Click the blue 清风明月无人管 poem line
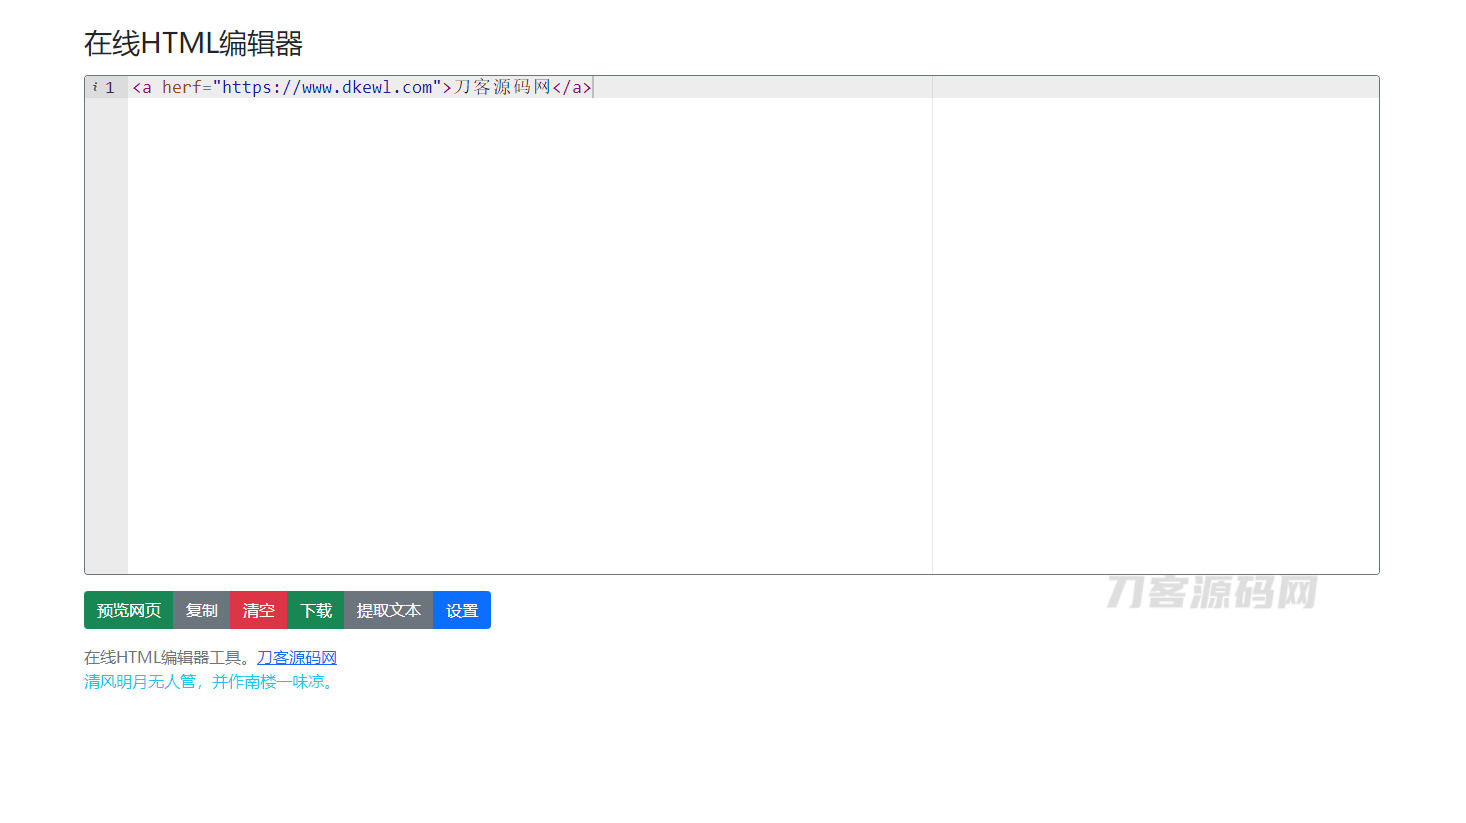 (208, 682)
